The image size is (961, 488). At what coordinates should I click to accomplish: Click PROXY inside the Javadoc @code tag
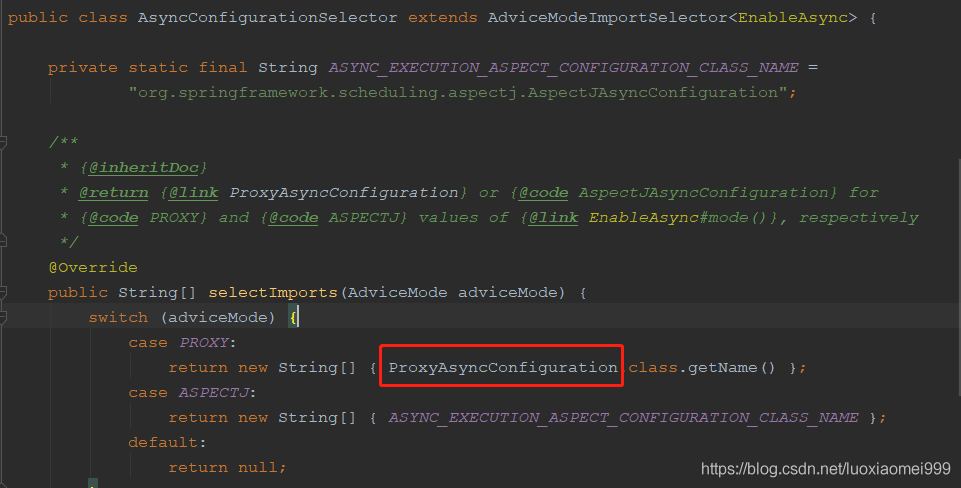pos(174,218)
